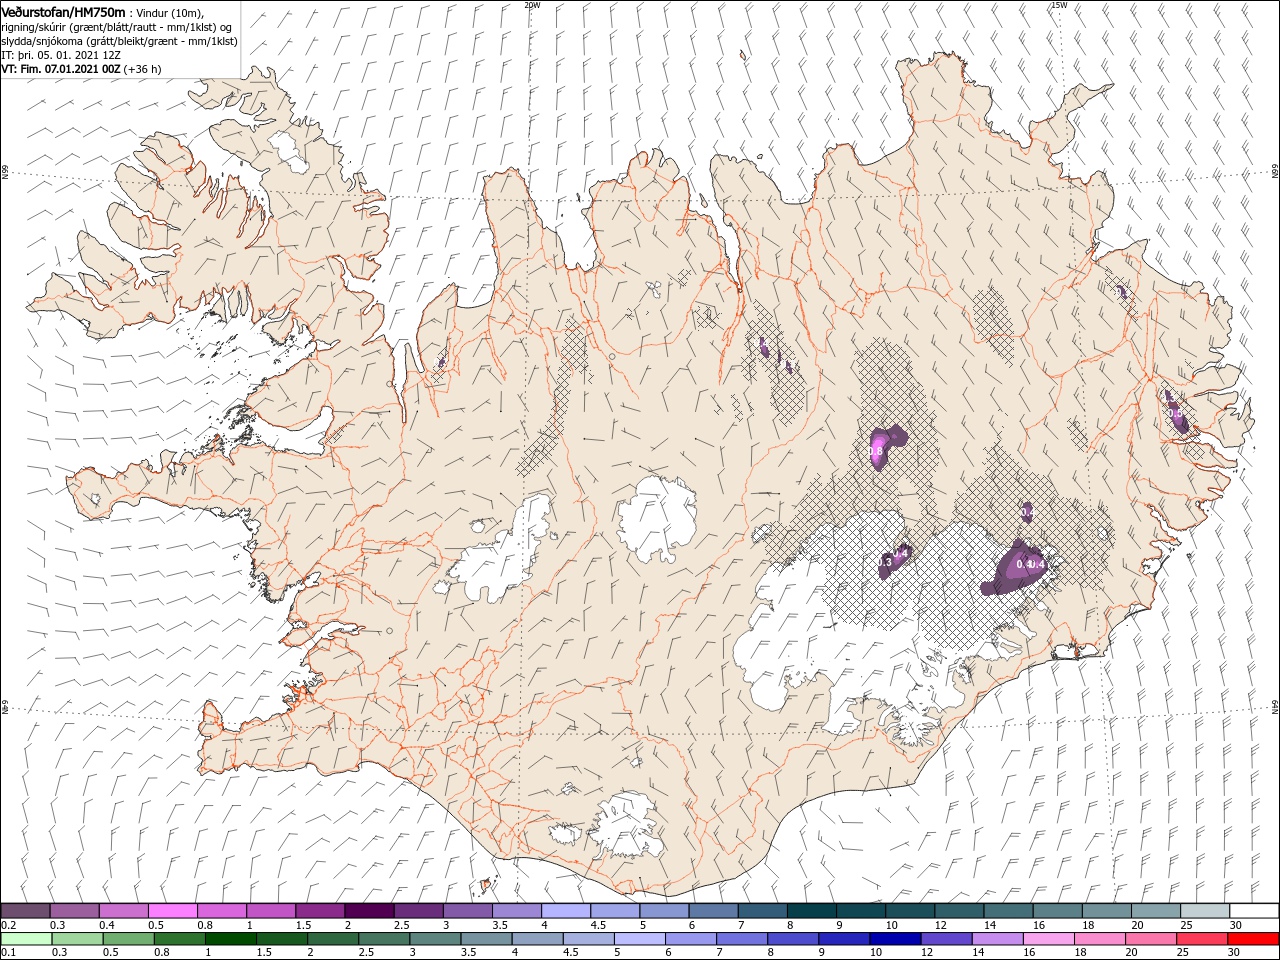
Task: Click the 9 label in the lower legend row
Action: click(821, 952)
